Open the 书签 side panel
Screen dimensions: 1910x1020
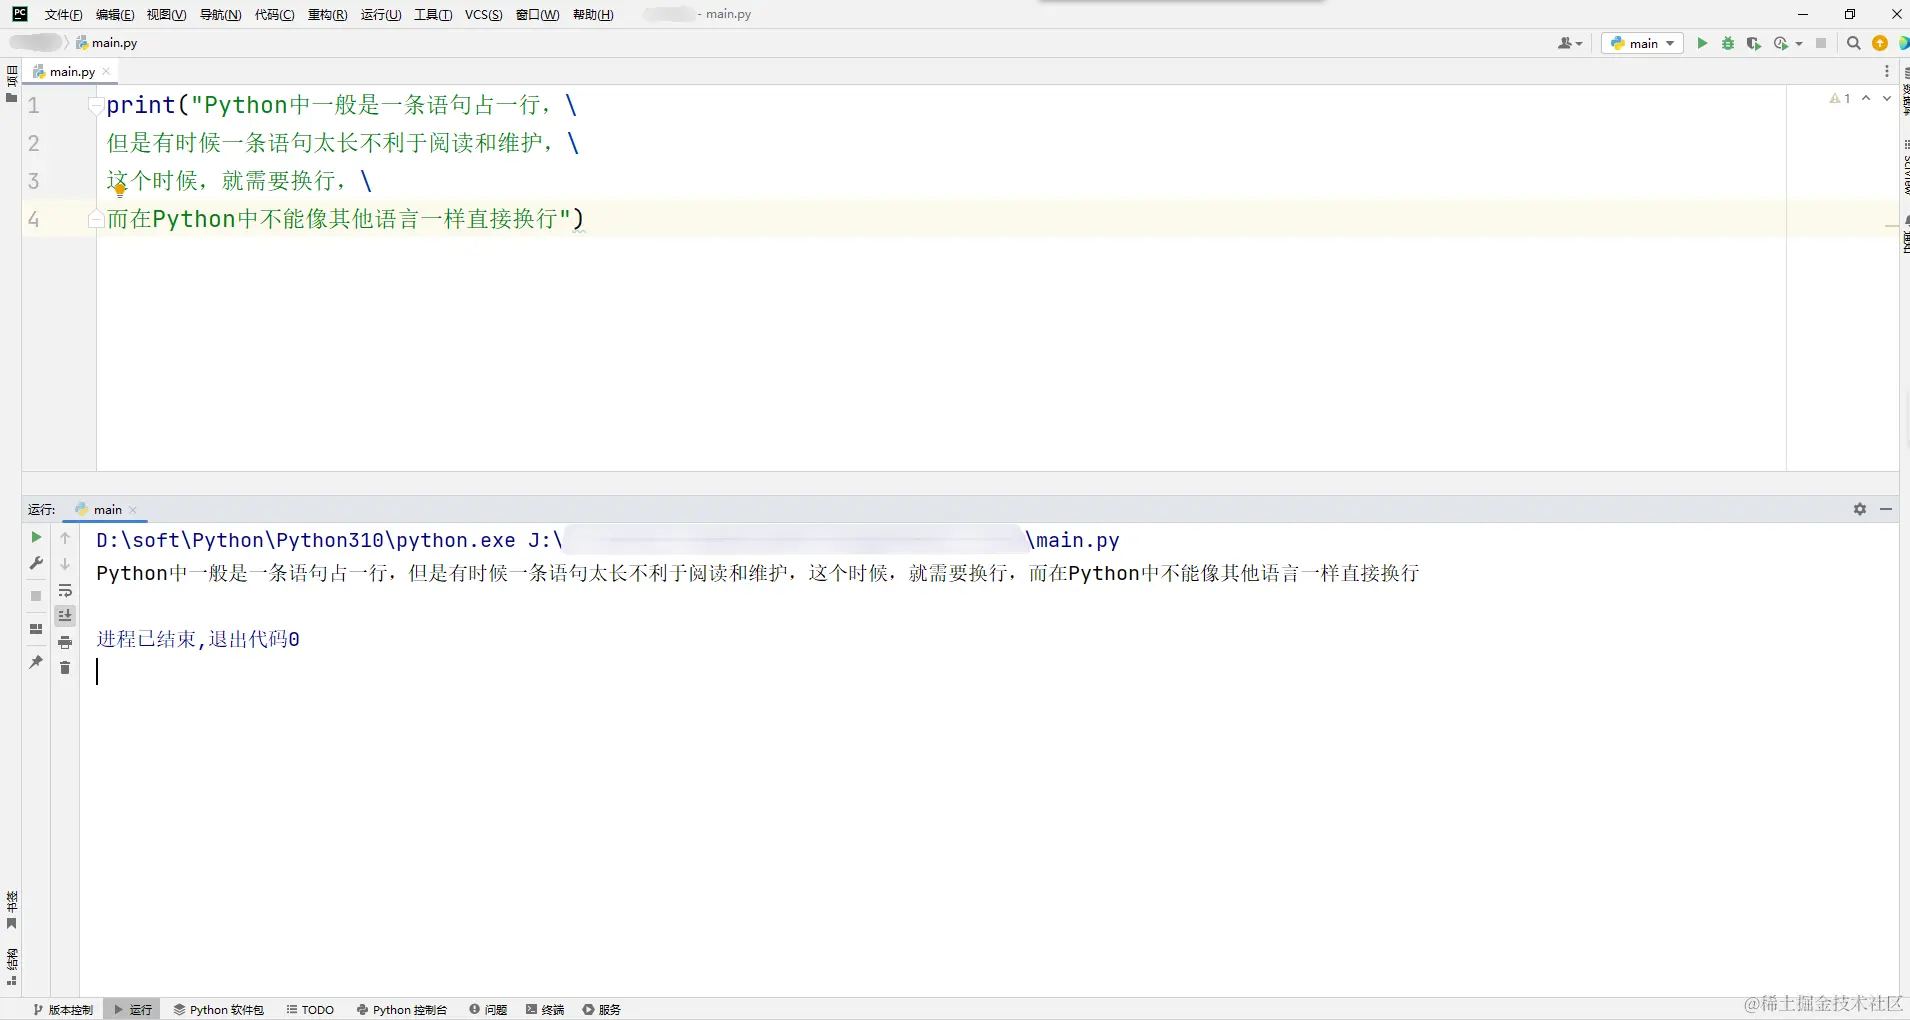click(x=12, y=909)
